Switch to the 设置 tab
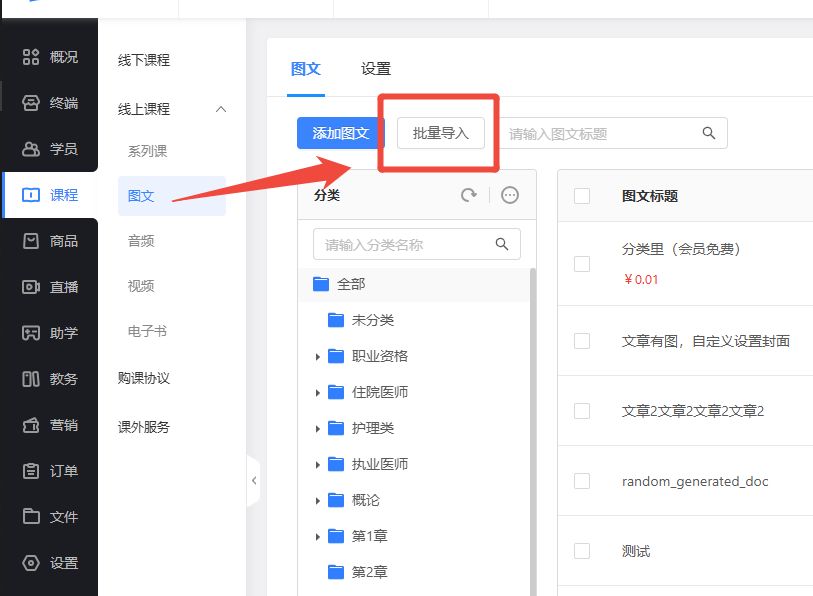The image size is (813, 596). coord(376,69)
